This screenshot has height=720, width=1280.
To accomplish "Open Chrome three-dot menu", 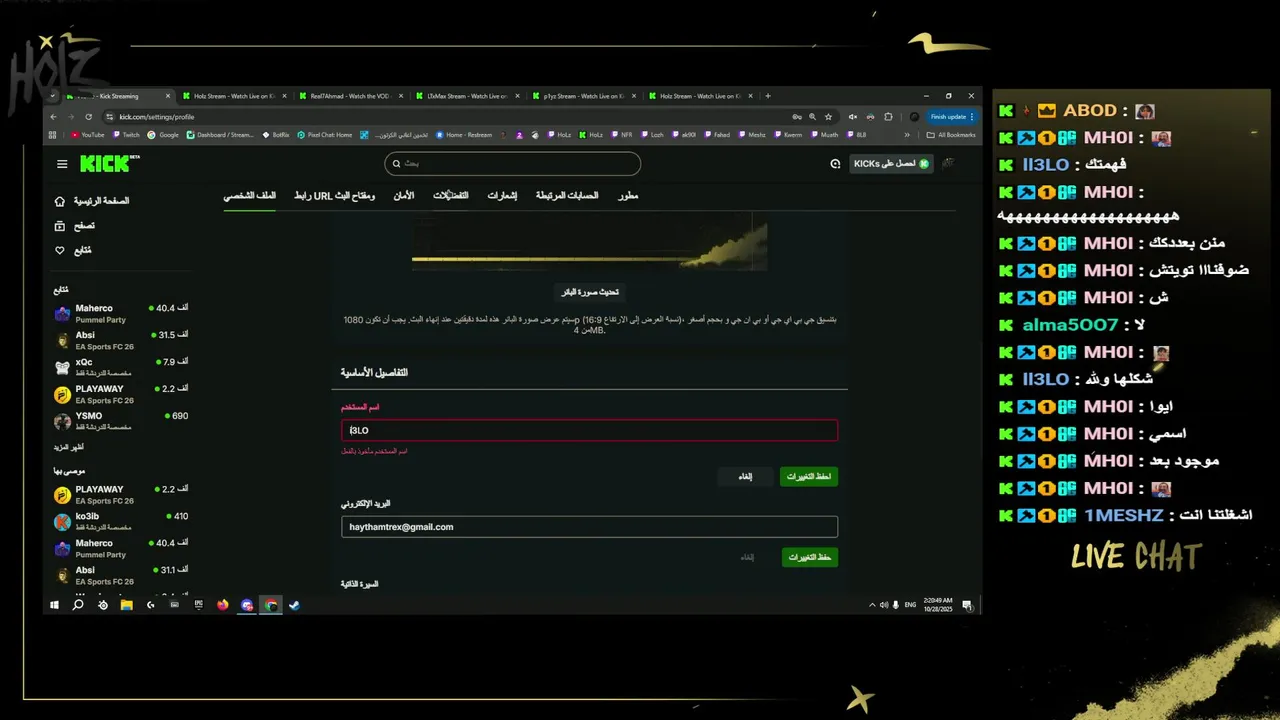I will pos(972,117).
